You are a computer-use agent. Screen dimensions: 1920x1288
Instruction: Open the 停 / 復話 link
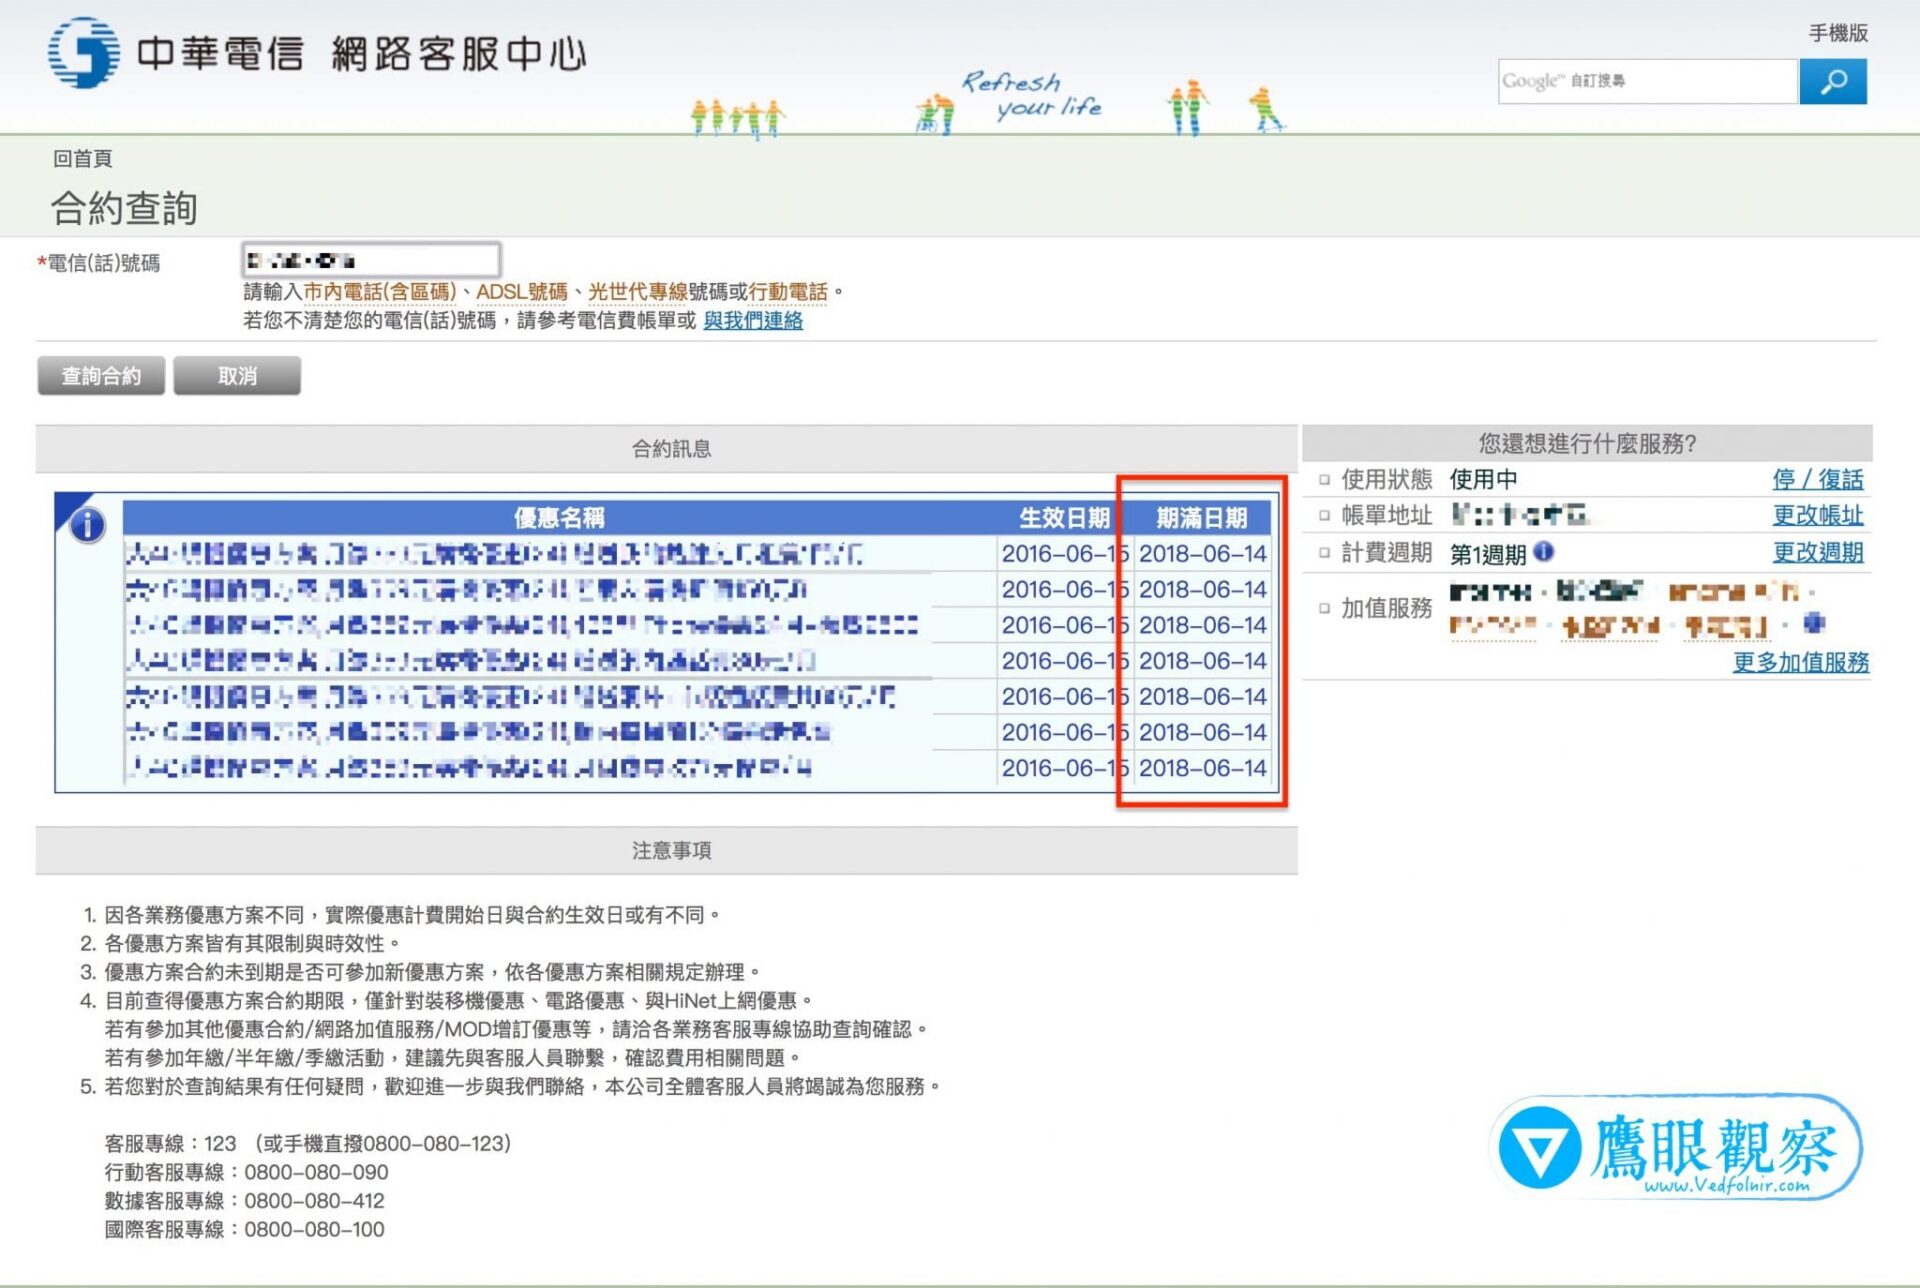click(1818, 479)
